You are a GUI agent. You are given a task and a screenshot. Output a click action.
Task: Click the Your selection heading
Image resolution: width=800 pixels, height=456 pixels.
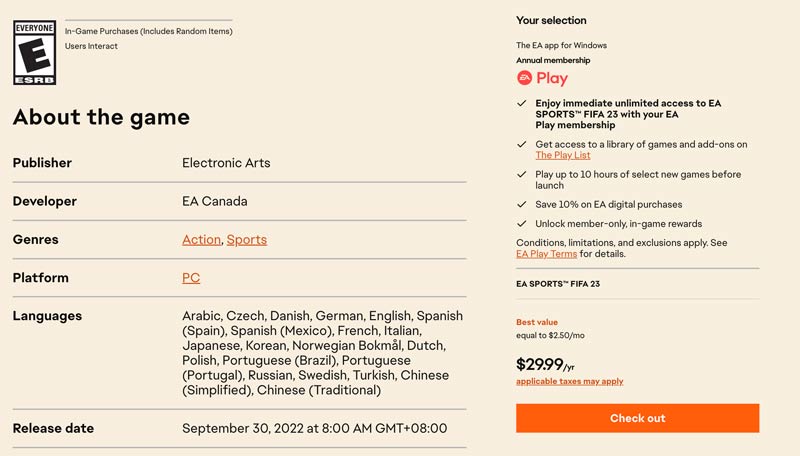[551, 21]
